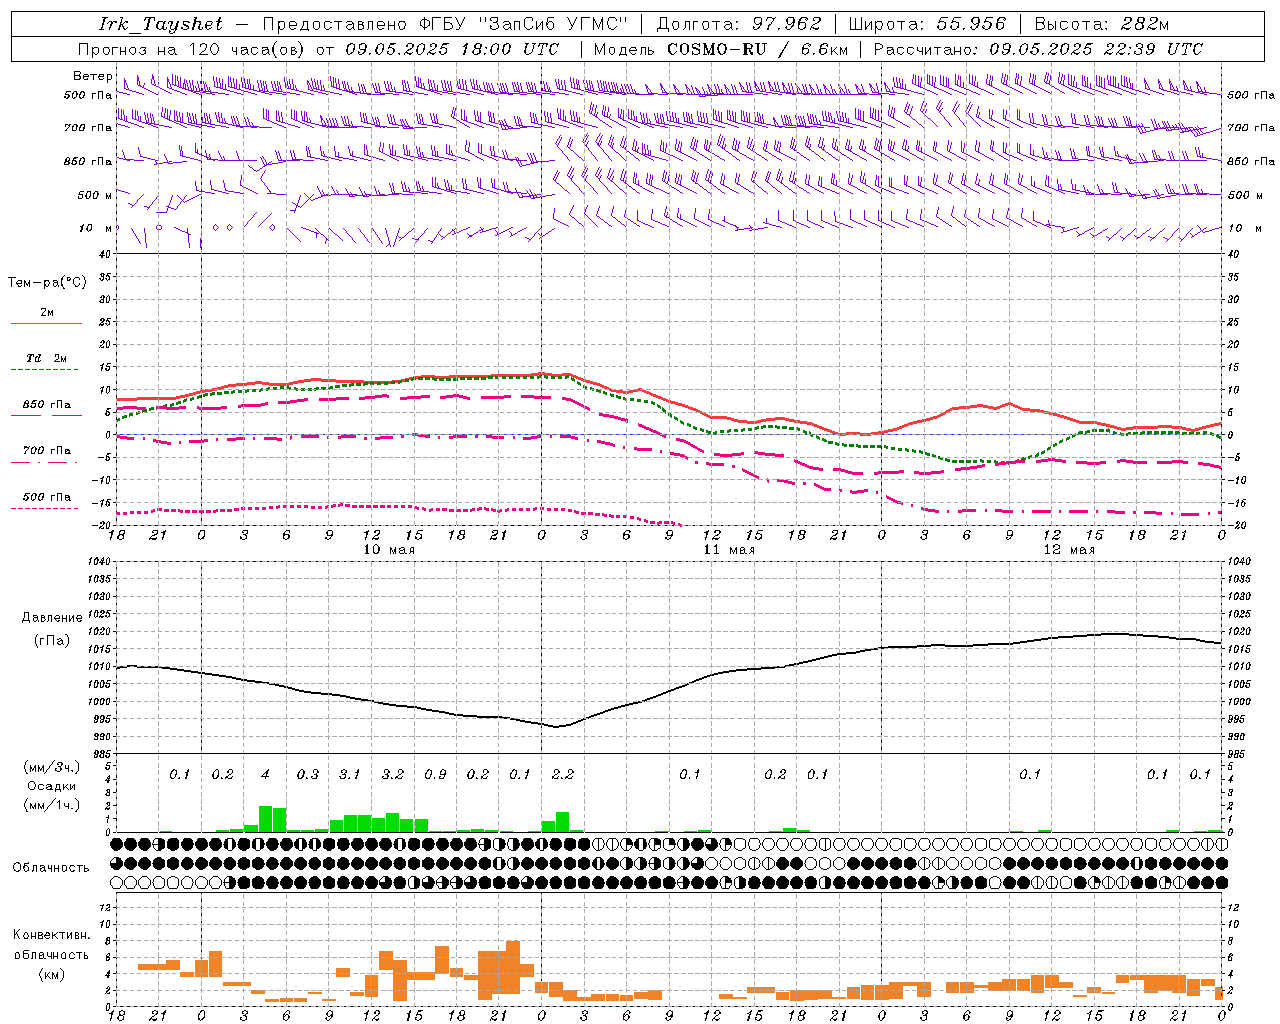The width and height of the screenshot is (1280, 1024).
Task: Click the 700 гПа temperature legend entry
Action: point(47,451)
